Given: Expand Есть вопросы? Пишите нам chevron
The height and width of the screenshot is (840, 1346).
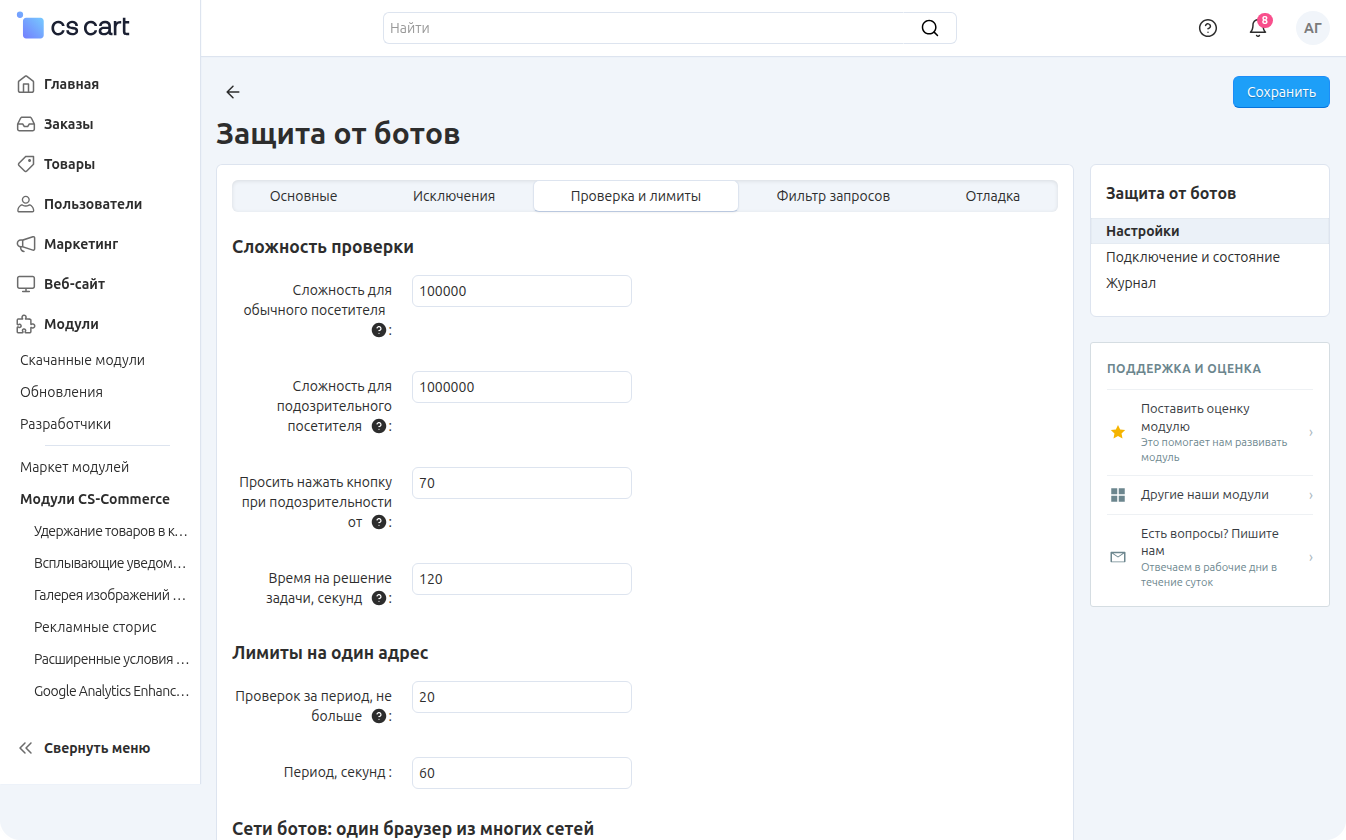Looking at the screenshot, I should [1310, 557].
